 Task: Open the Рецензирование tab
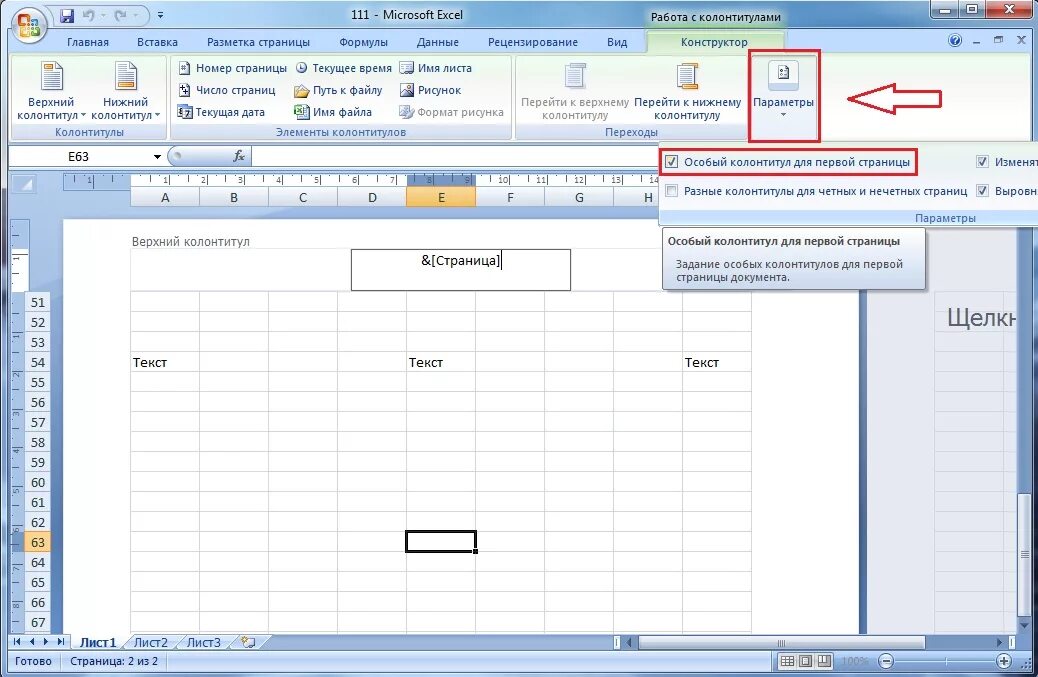(533, 42)
